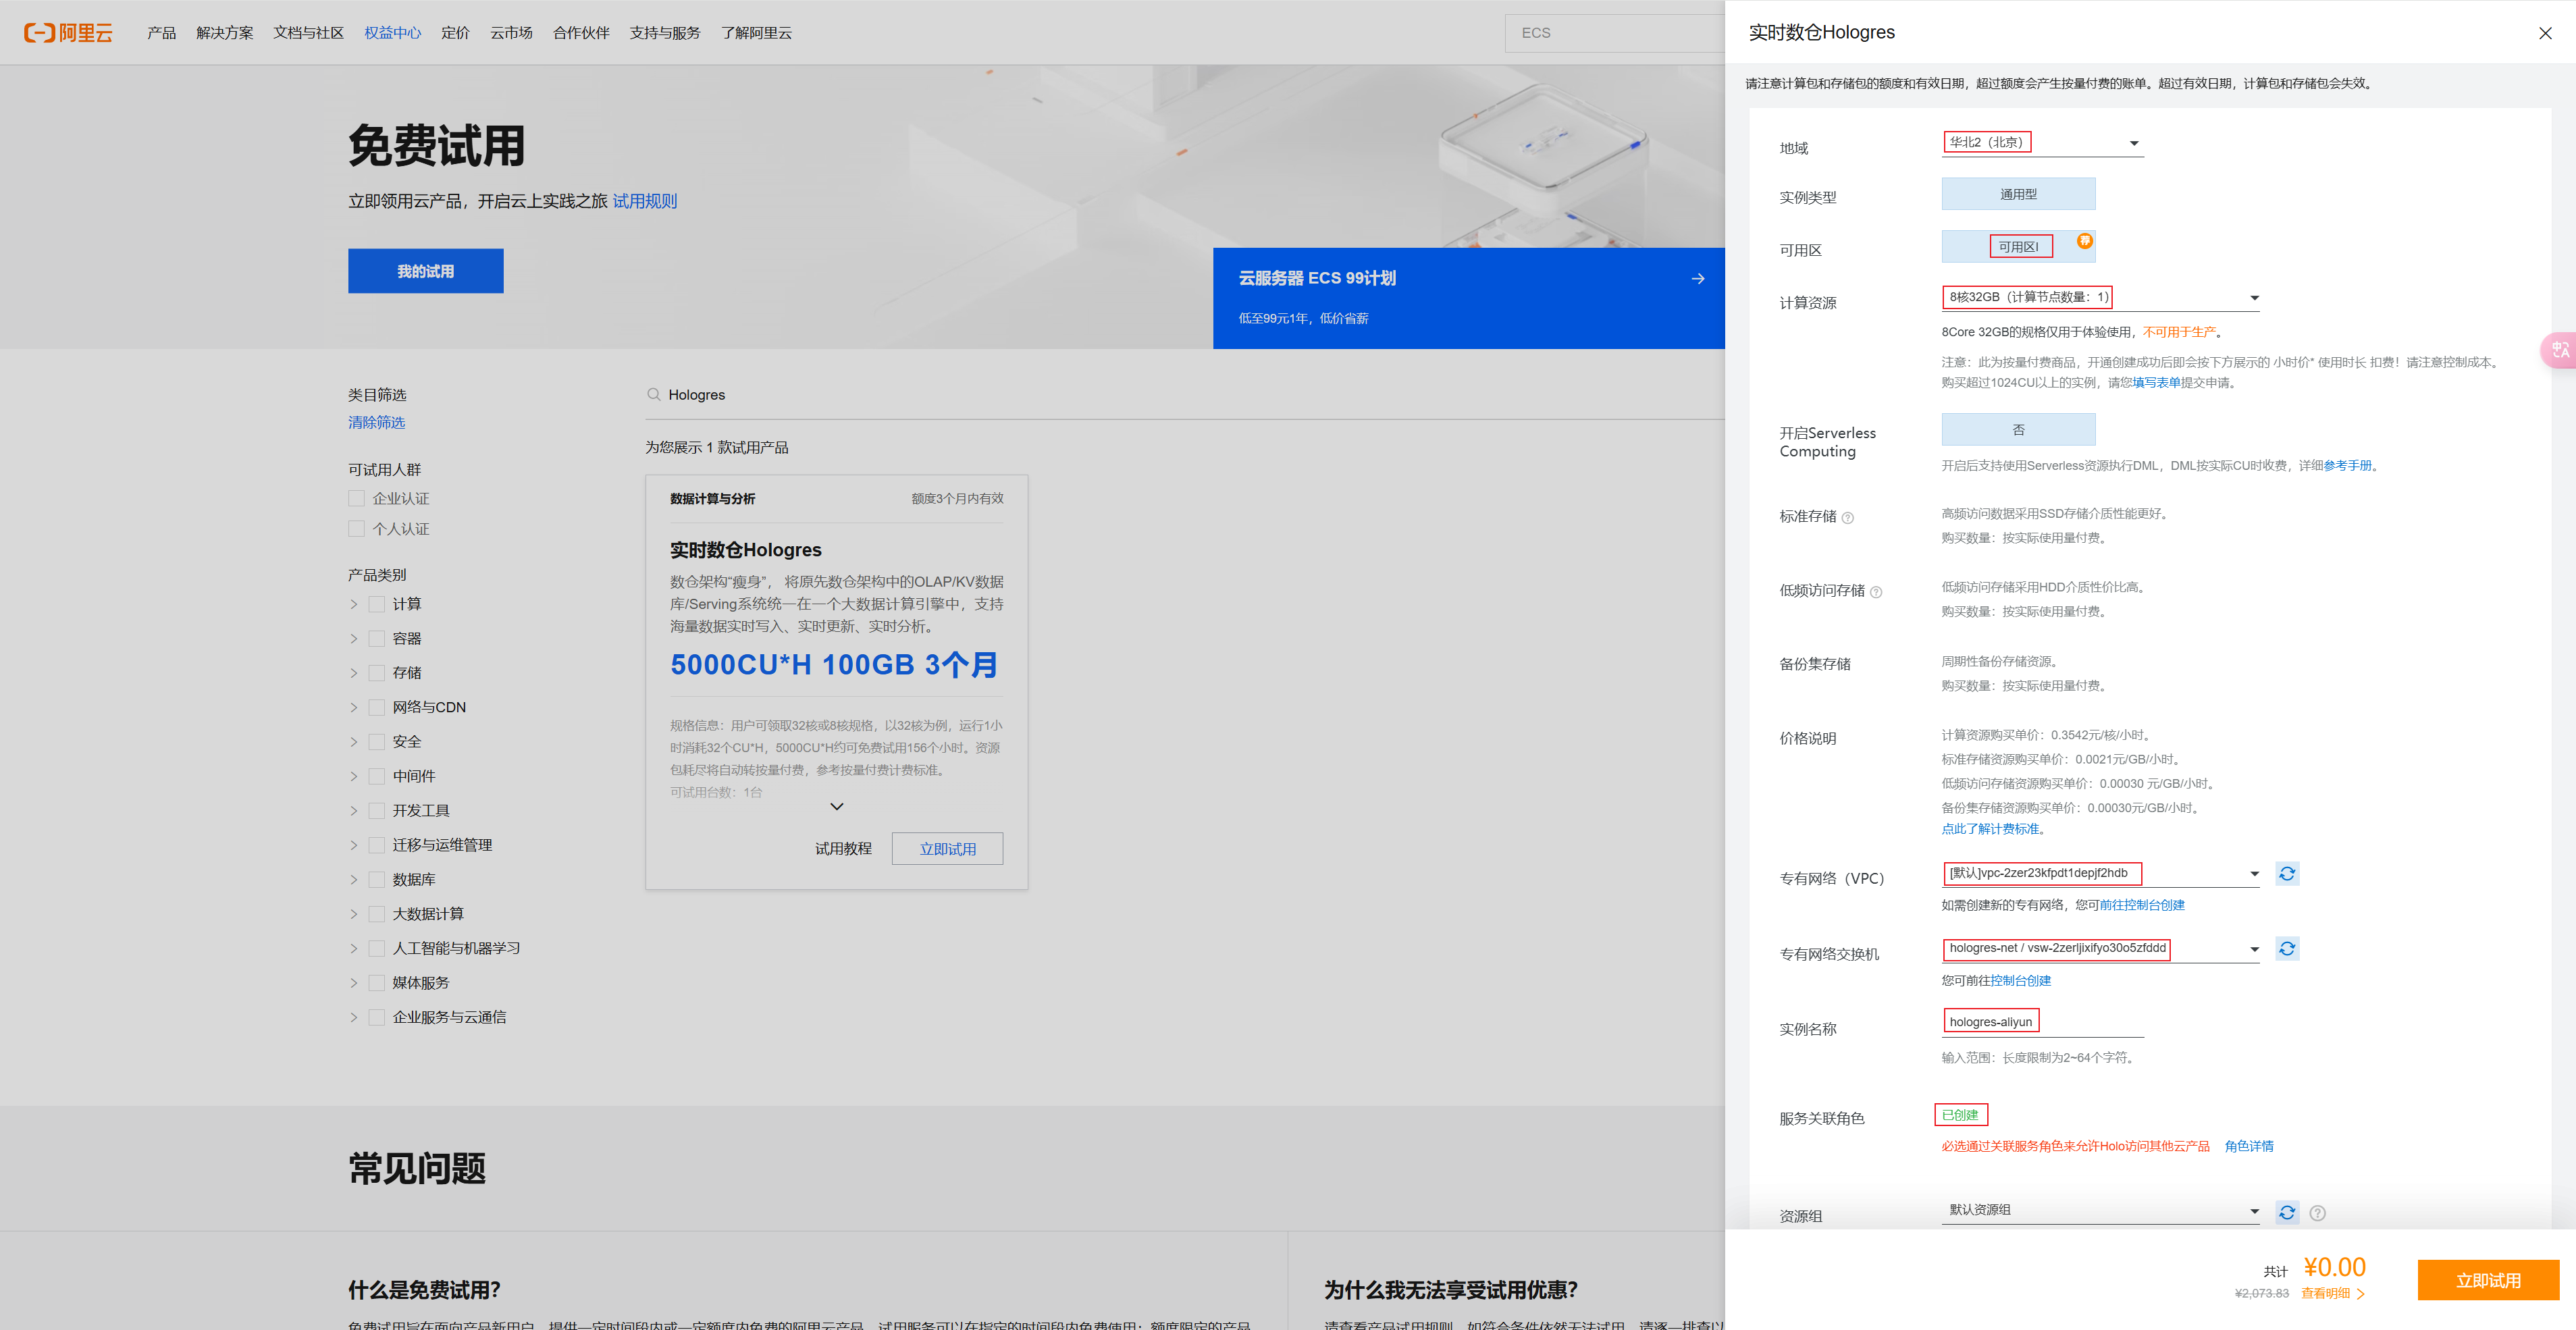Open the 云市场 nav item
This screenshot has height=1330, width=2576.
511,33
